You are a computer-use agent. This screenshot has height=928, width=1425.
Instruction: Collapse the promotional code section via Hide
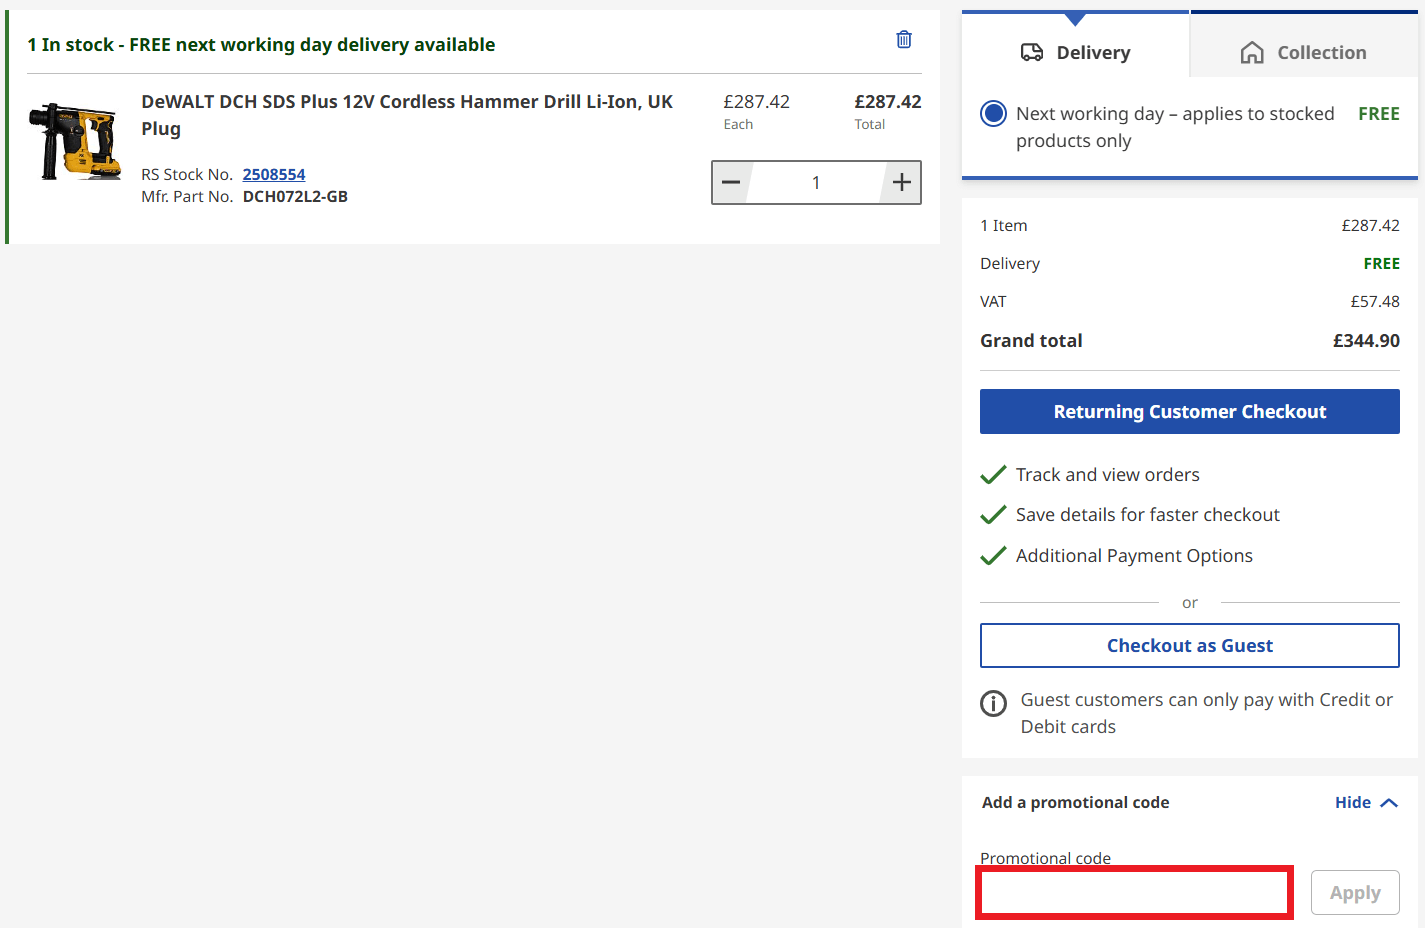click(1366, 802)
